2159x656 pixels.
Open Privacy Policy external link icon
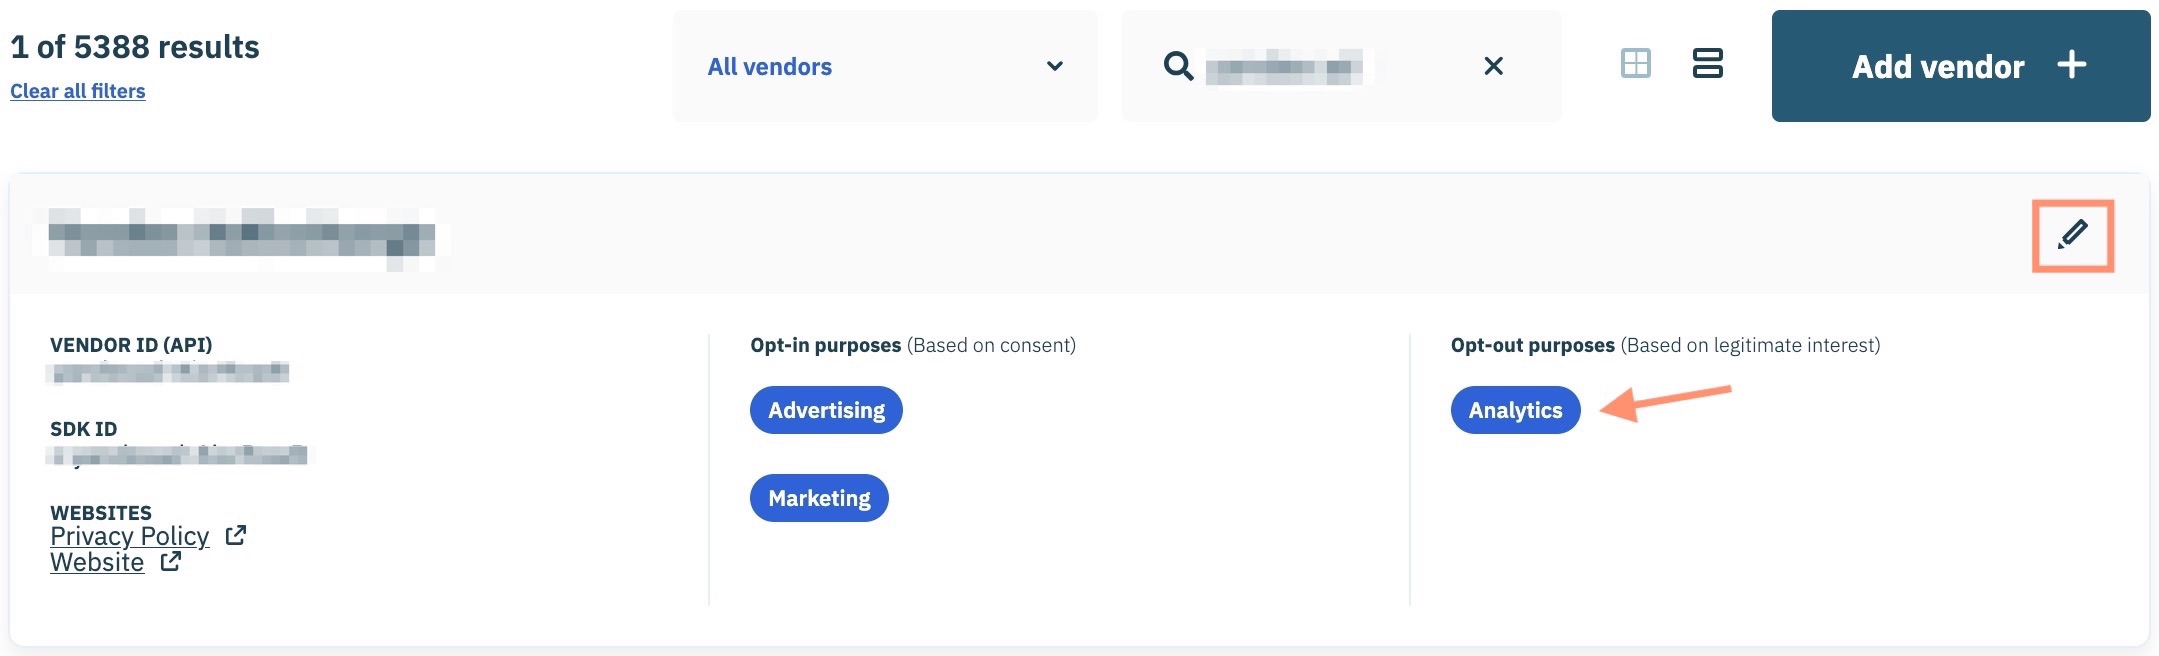(x=236, y=536)
